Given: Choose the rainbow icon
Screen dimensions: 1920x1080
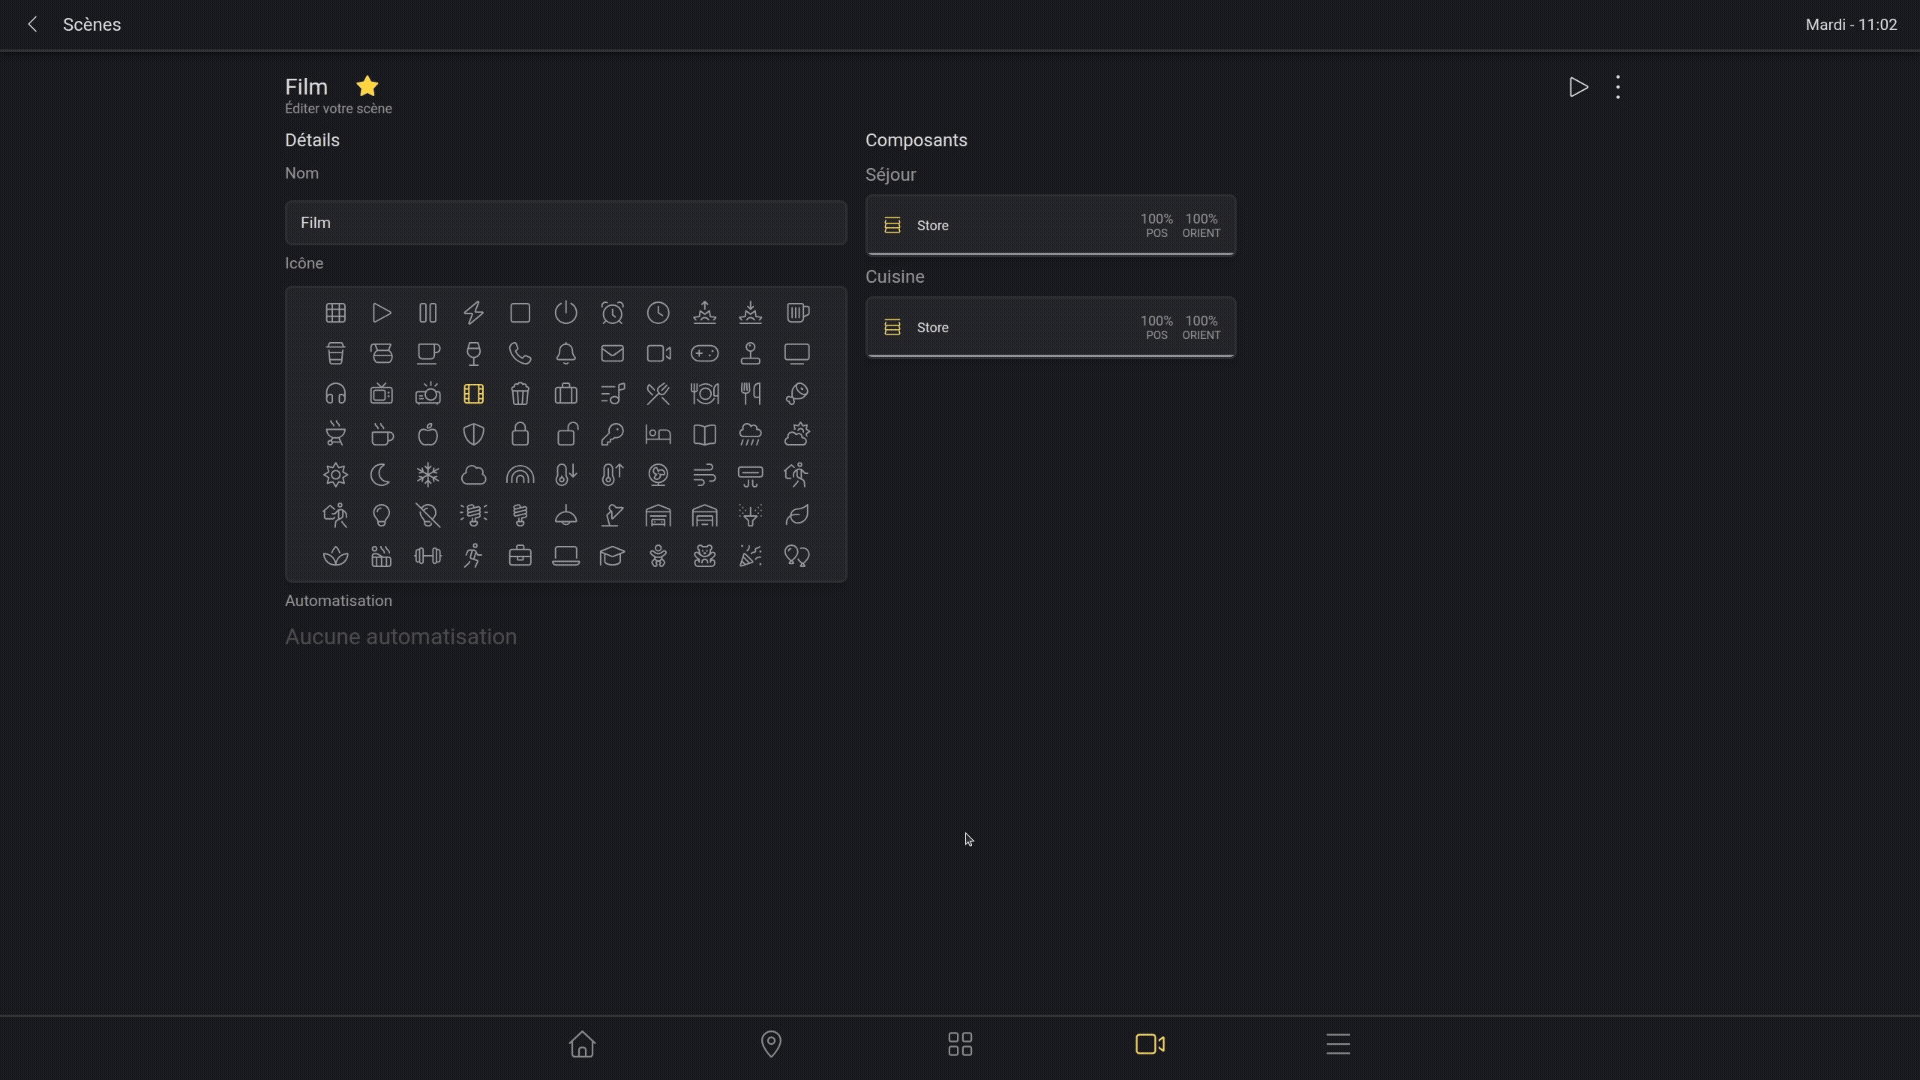Looking at the screenshot, I should [x=520, y=475].
